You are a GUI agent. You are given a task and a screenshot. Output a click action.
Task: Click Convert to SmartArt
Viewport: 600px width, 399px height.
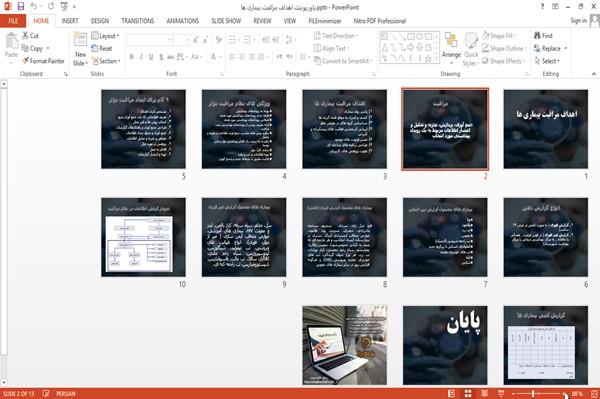tap(343, 61)
